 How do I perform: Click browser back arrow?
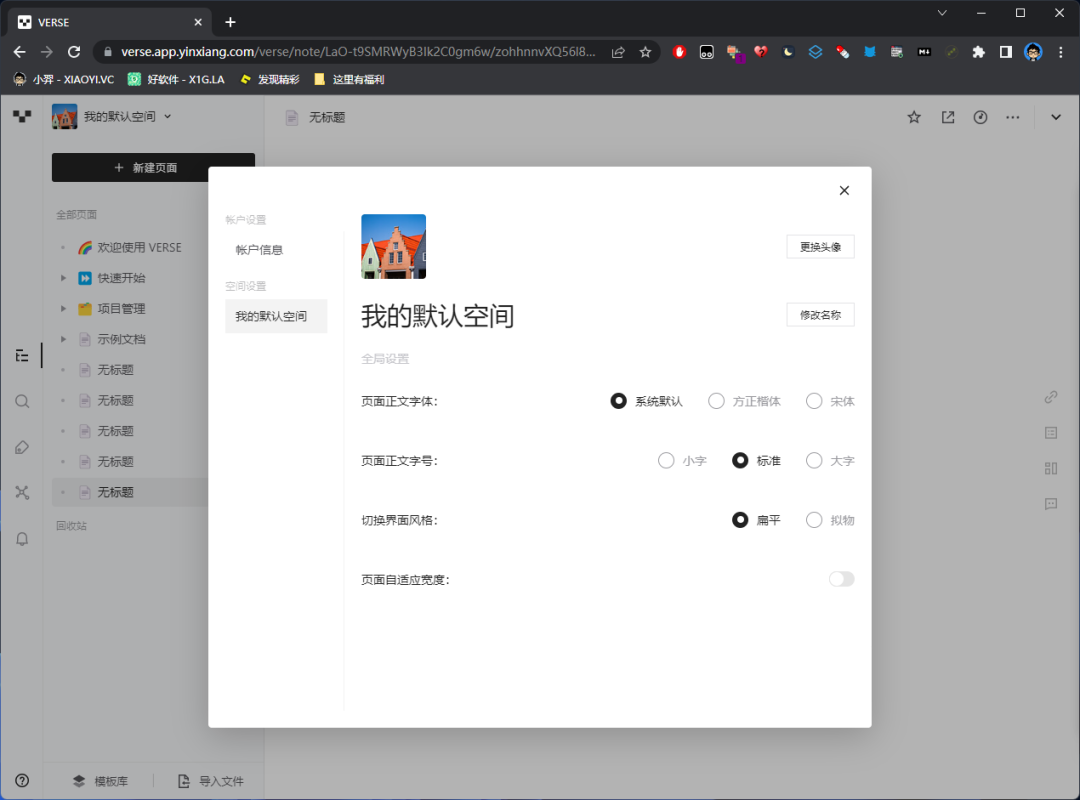click(19, 52)
